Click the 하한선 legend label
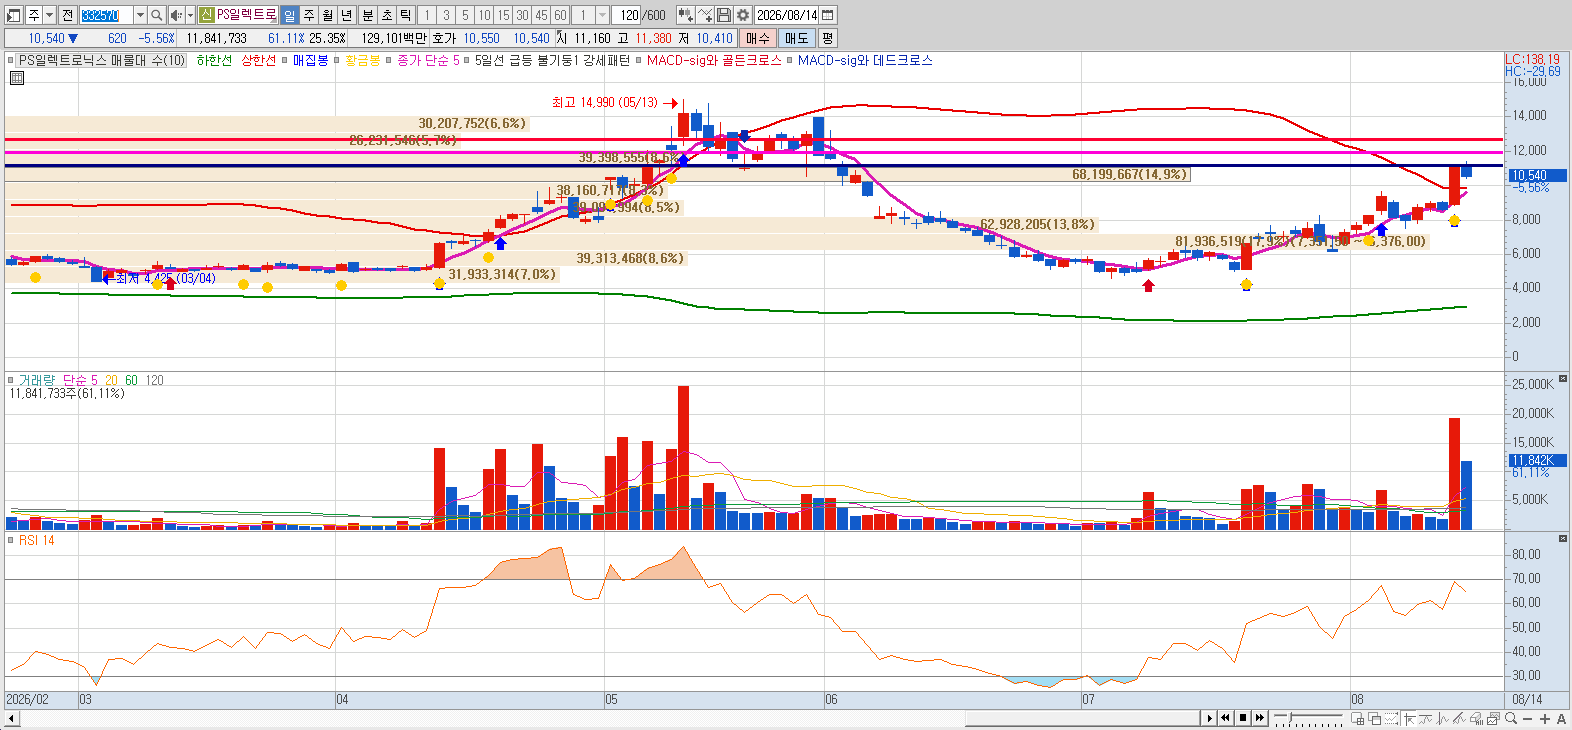Viewport: 1572px width, 730px height. [214, 60]
